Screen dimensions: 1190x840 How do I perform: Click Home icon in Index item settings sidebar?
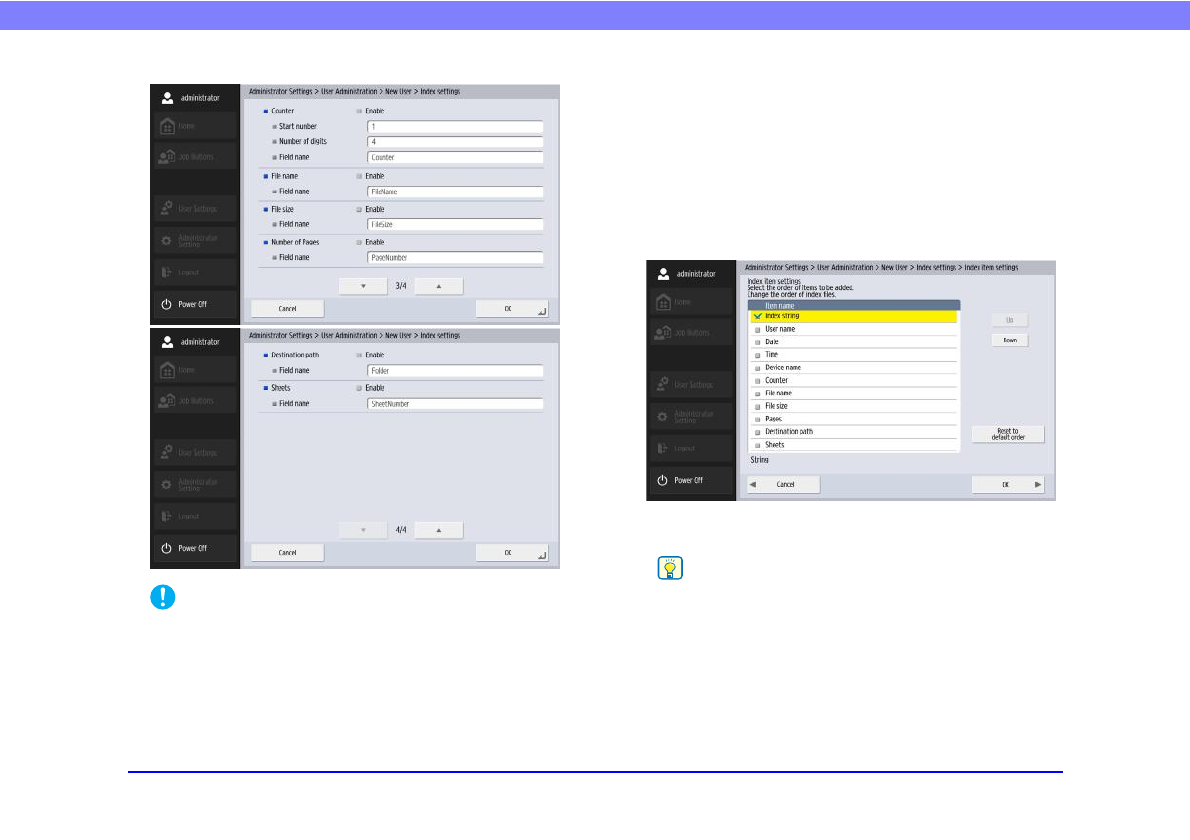662,303
